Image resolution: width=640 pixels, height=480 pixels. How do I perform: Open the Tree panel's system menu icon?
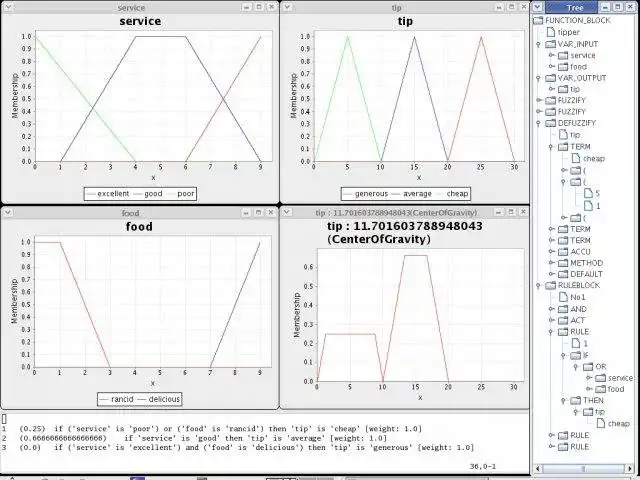coord(538,7)
